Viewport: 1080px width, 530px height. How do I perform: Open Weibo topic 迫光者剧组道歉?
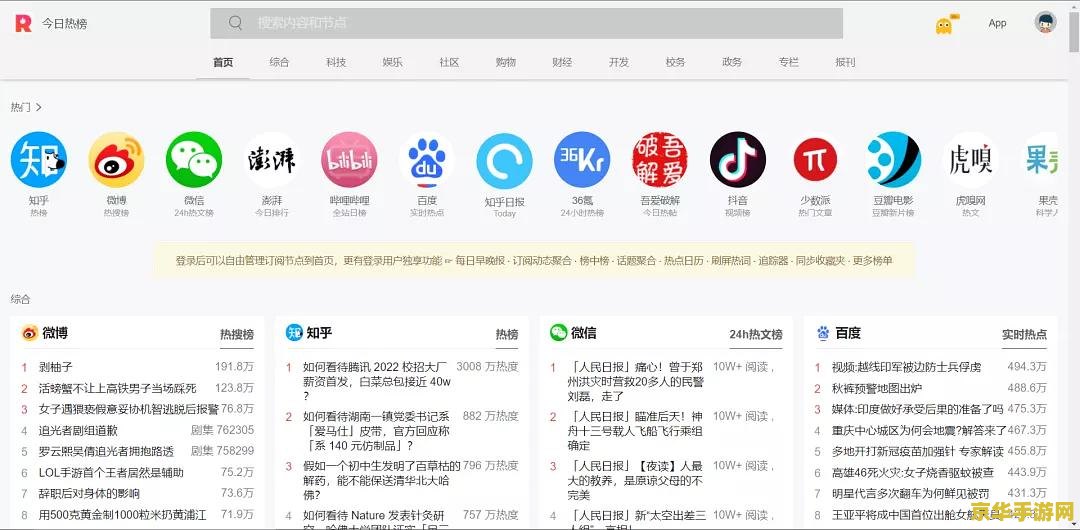[79, 430]
